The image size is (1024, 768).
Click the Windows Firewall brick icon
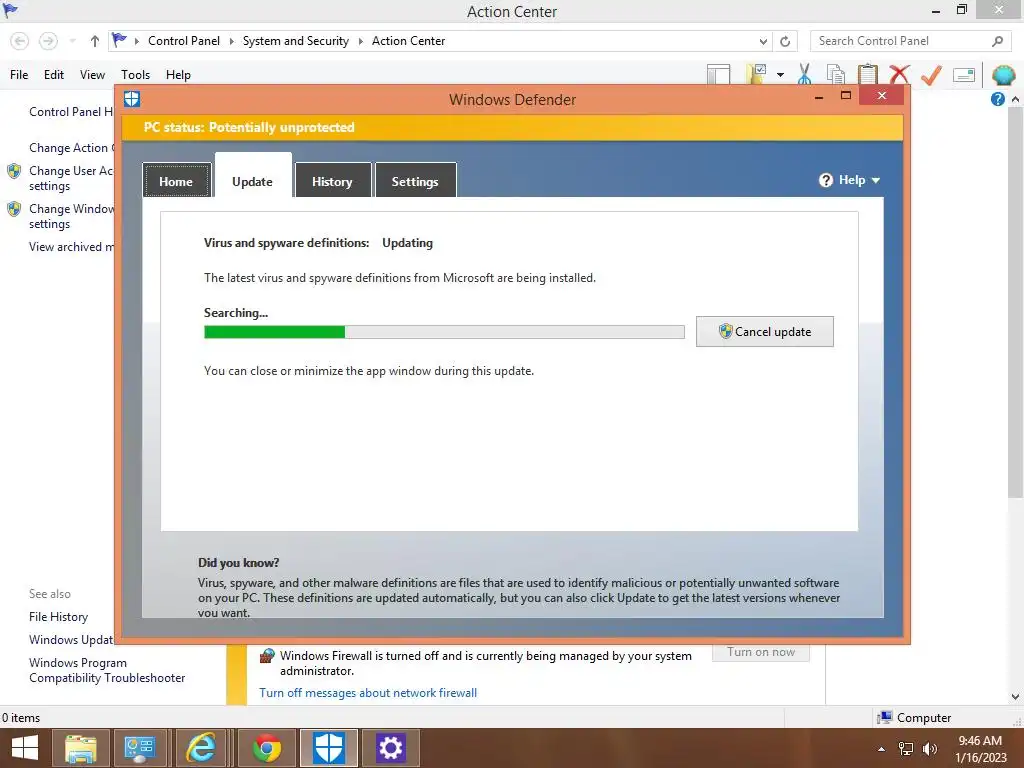[x=266, y=656]
